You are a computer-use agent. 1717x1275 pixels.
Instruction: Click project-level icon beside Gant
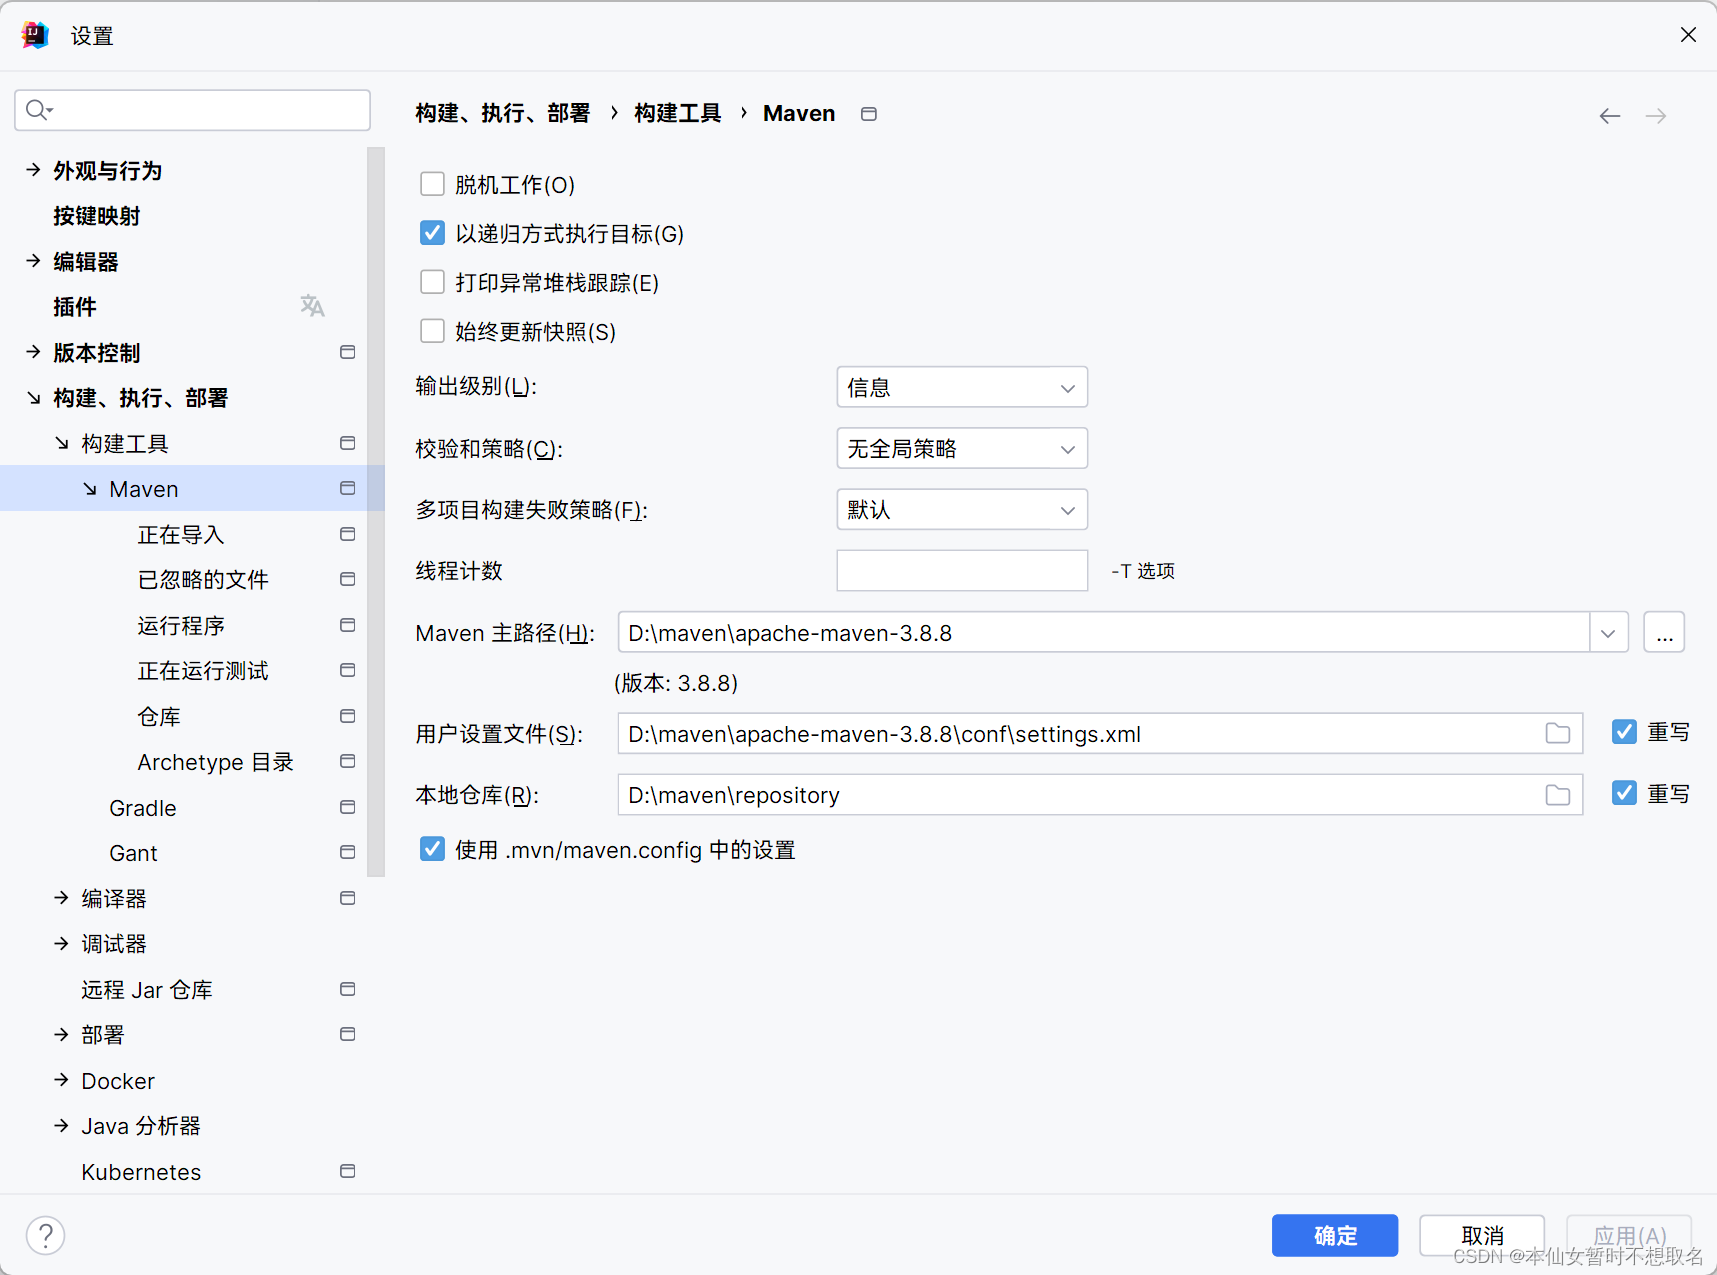coord(347,852)
